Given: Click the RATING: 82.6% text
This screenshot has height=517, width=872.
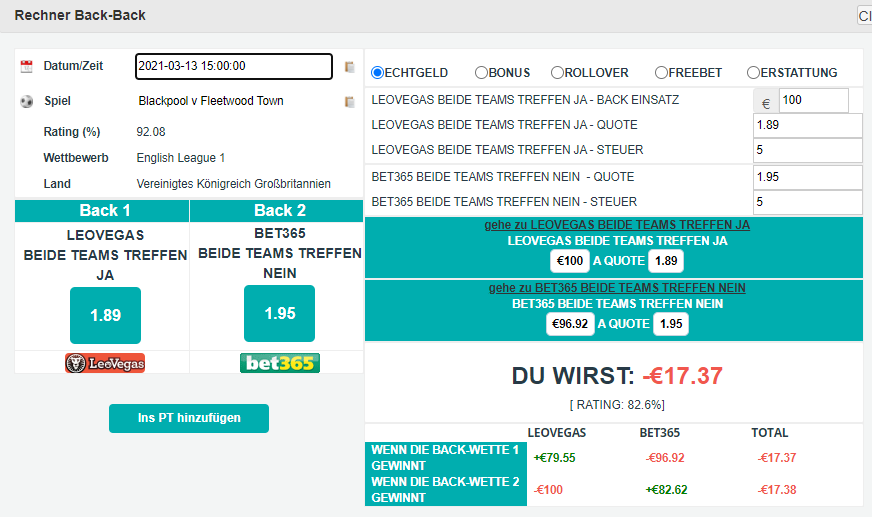Looking at the screenshot, I should [617, 405].
